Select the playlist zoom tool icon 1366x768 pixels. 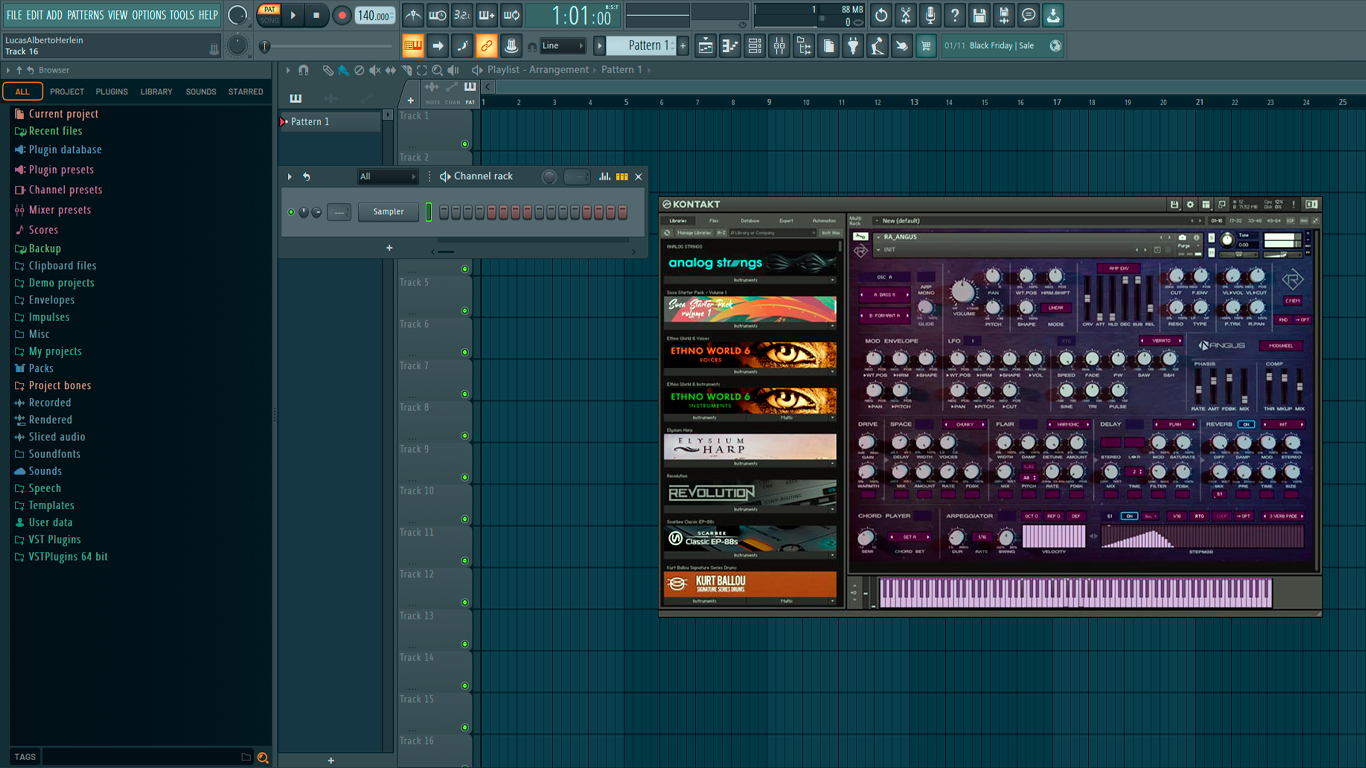pos(437,70)
